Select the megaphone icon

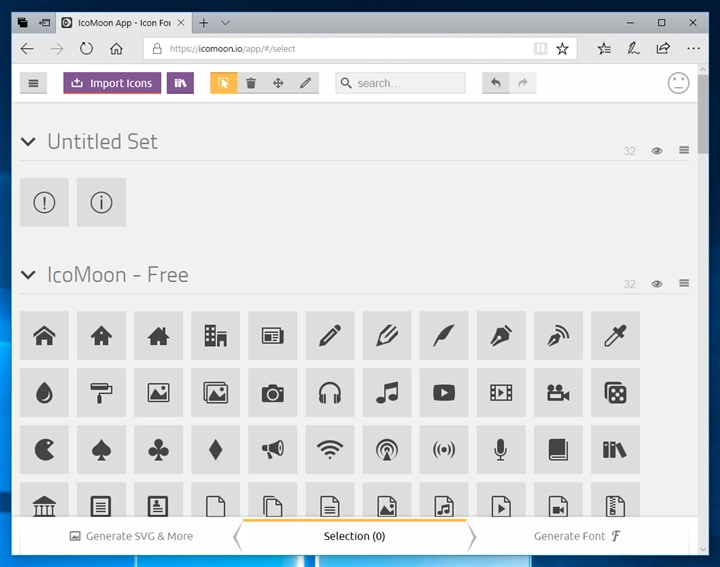click(x=273, y=449)
